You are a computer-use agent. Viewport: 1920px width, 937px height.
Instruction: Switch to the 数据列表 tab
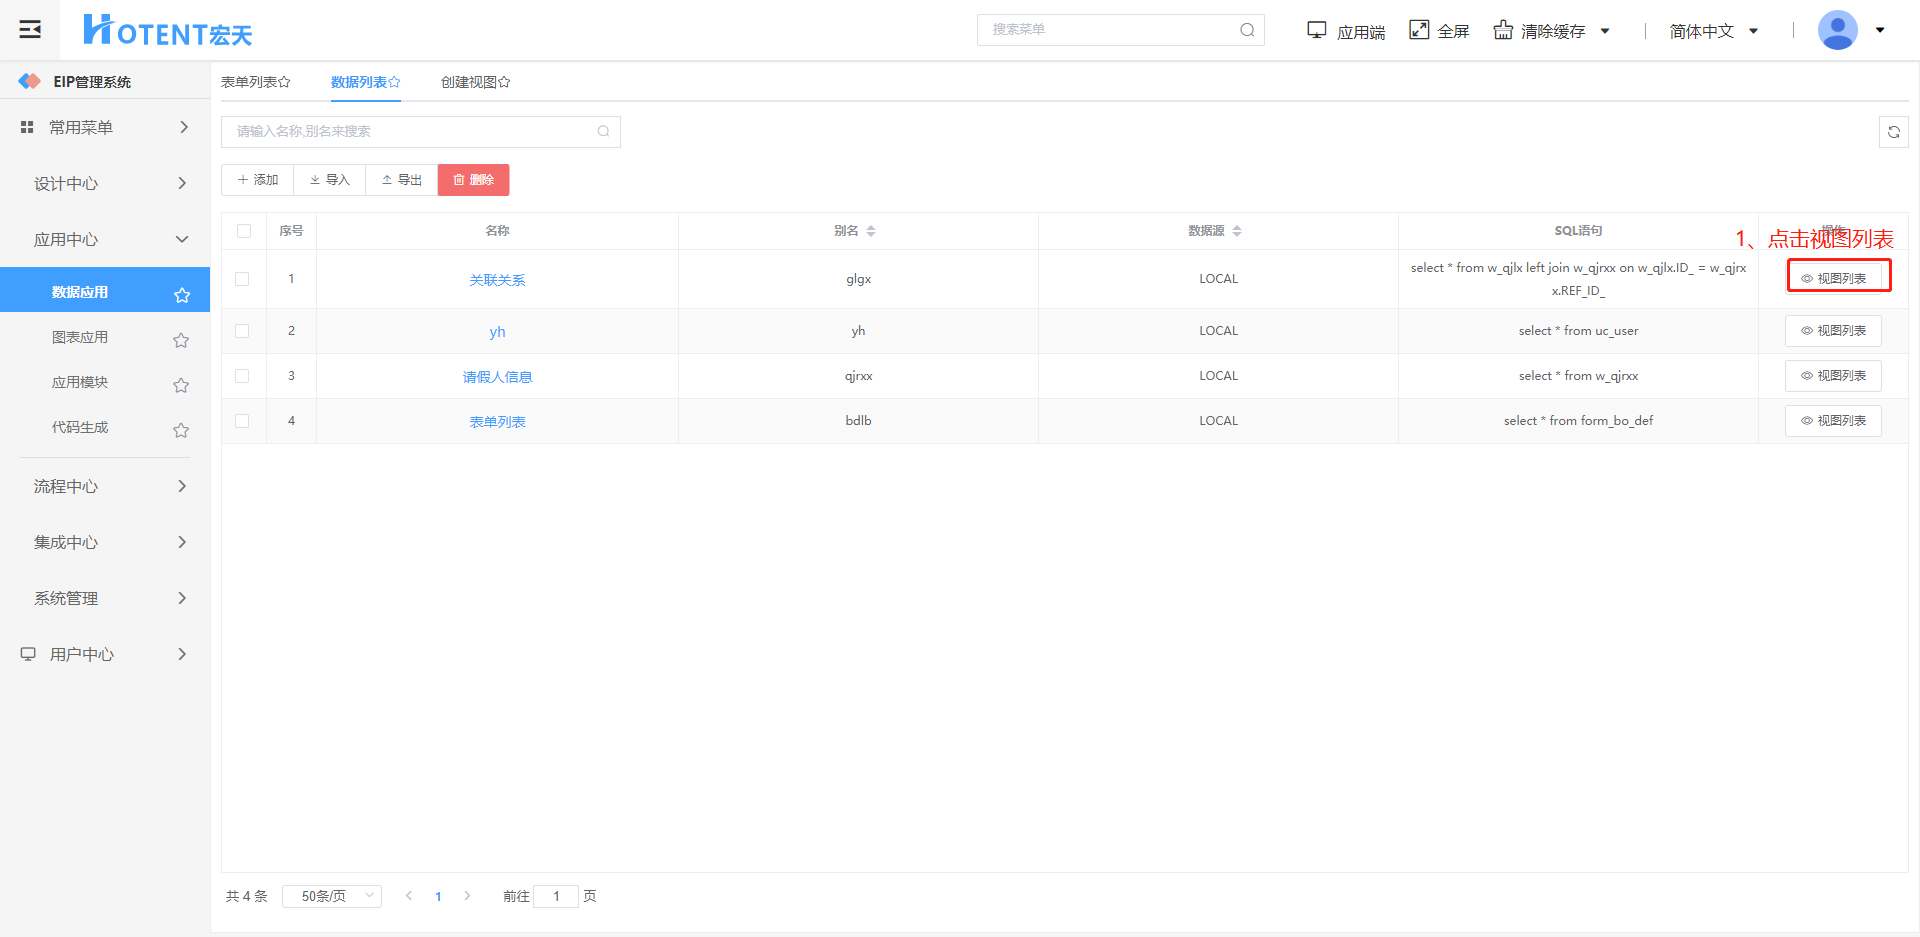pos(365,82)
